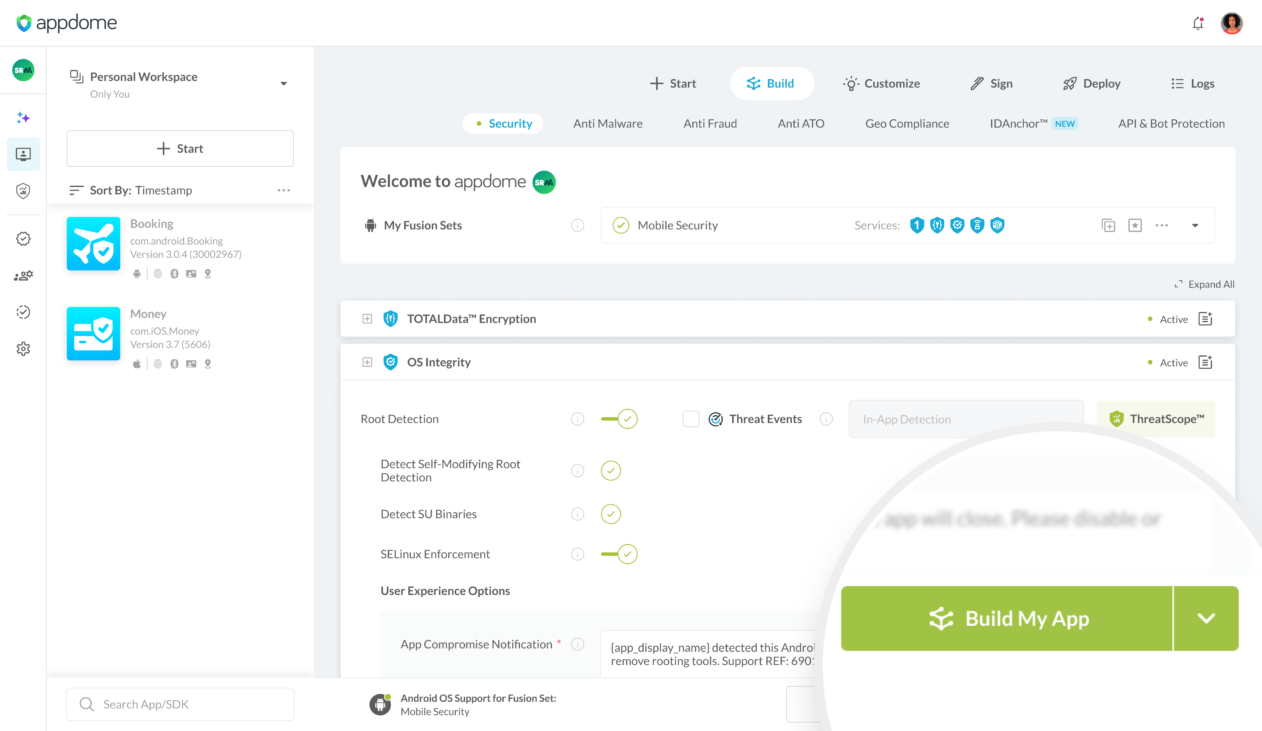
Task: Click the Search App/SDK field
Action: [180, 704]
